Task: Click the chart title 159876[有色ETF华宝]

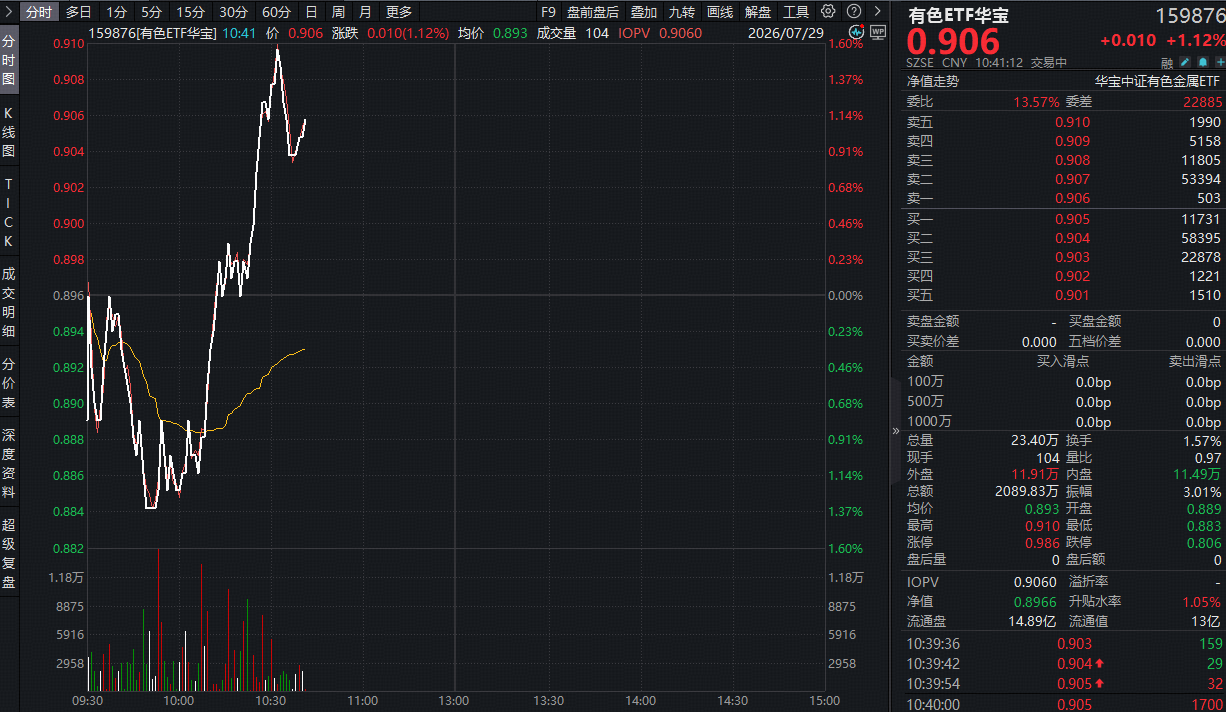Action: click(153, 33)
